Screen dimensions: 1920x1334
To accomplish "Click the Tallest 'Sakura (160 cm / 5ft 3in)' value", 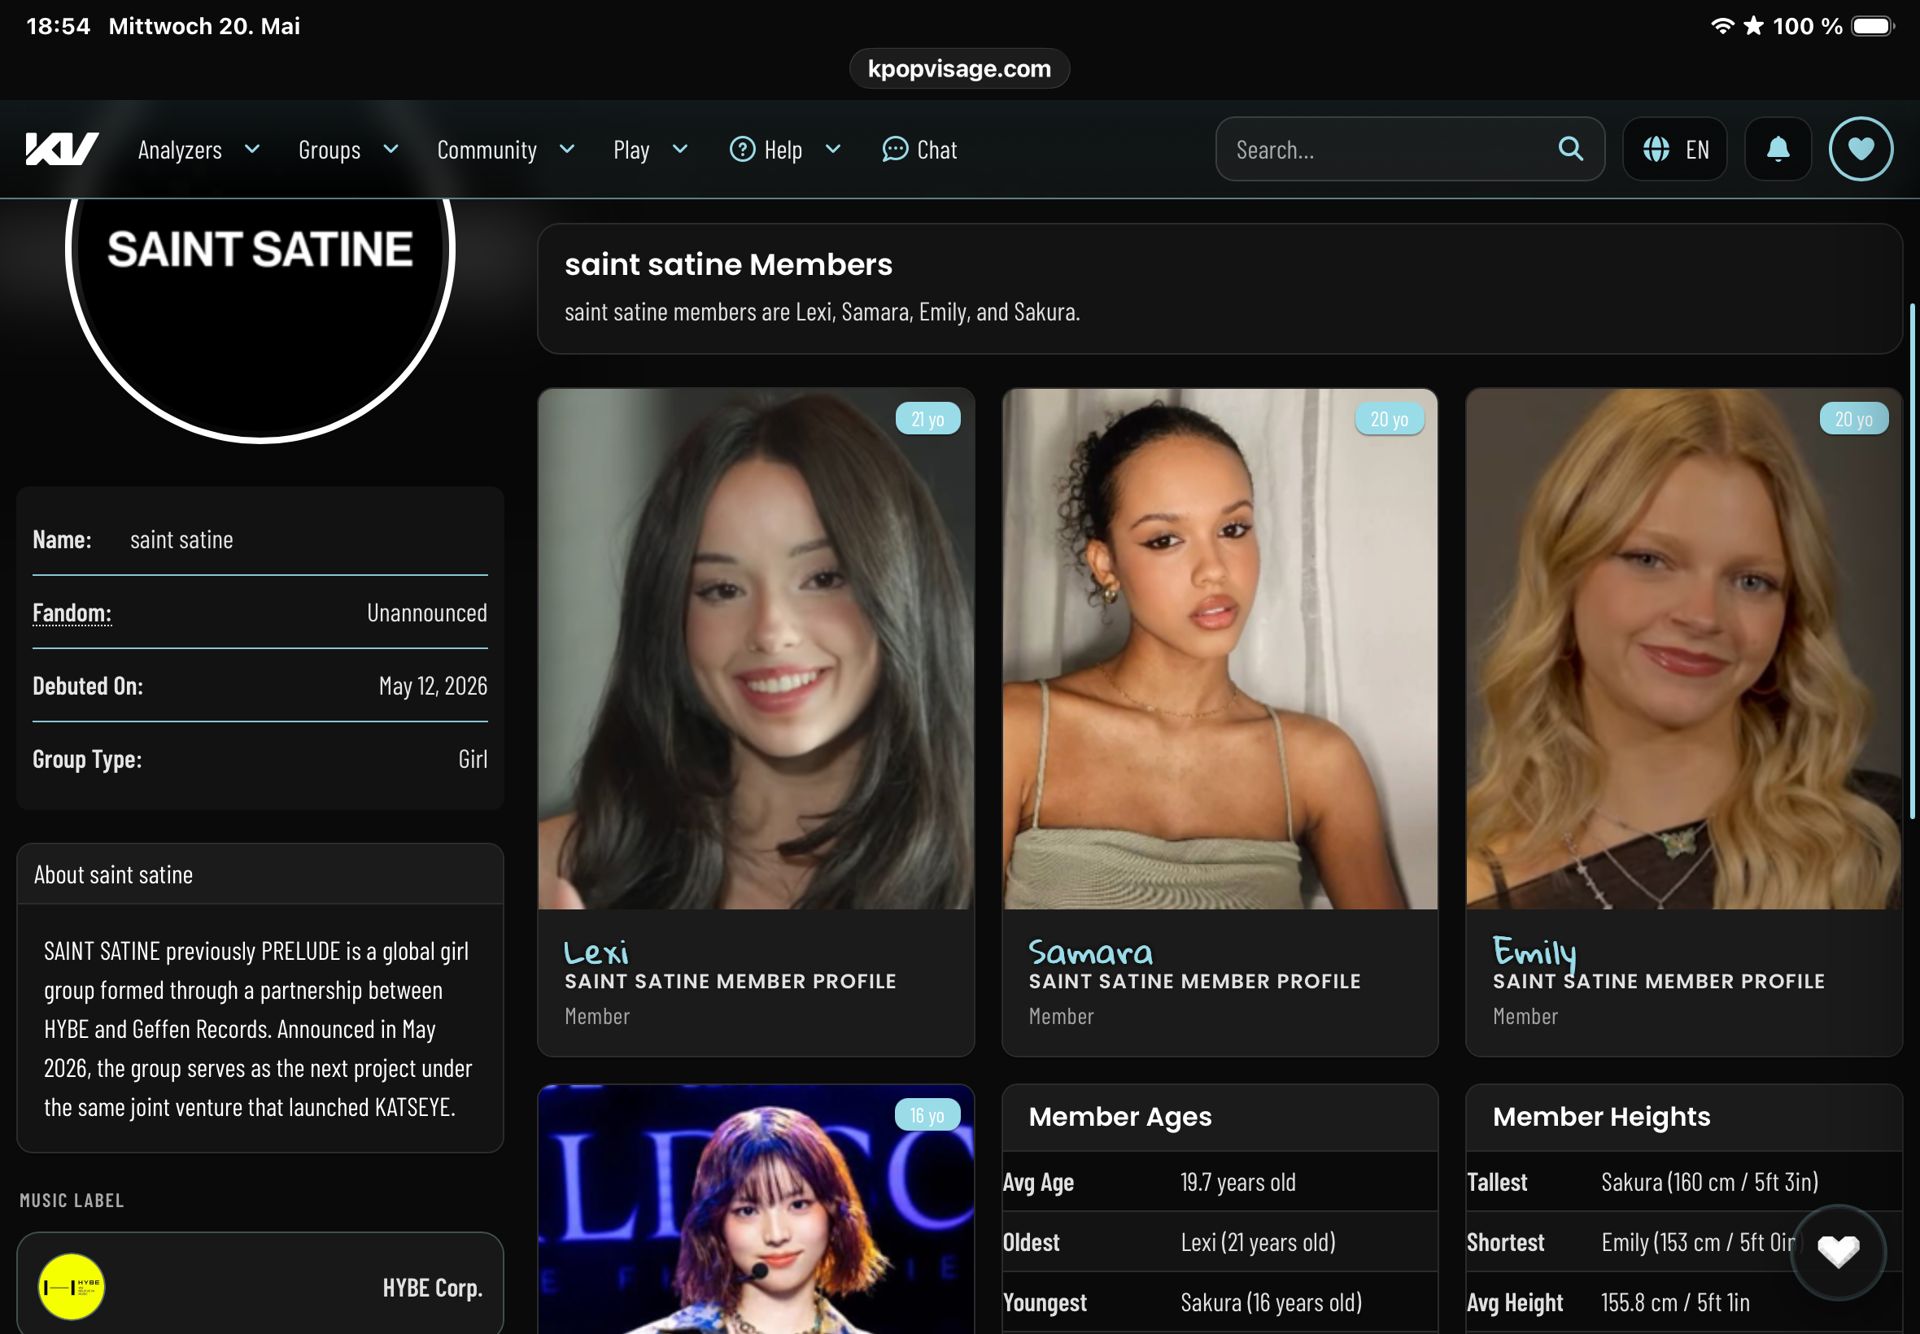I will [x=1710, y=1182].
